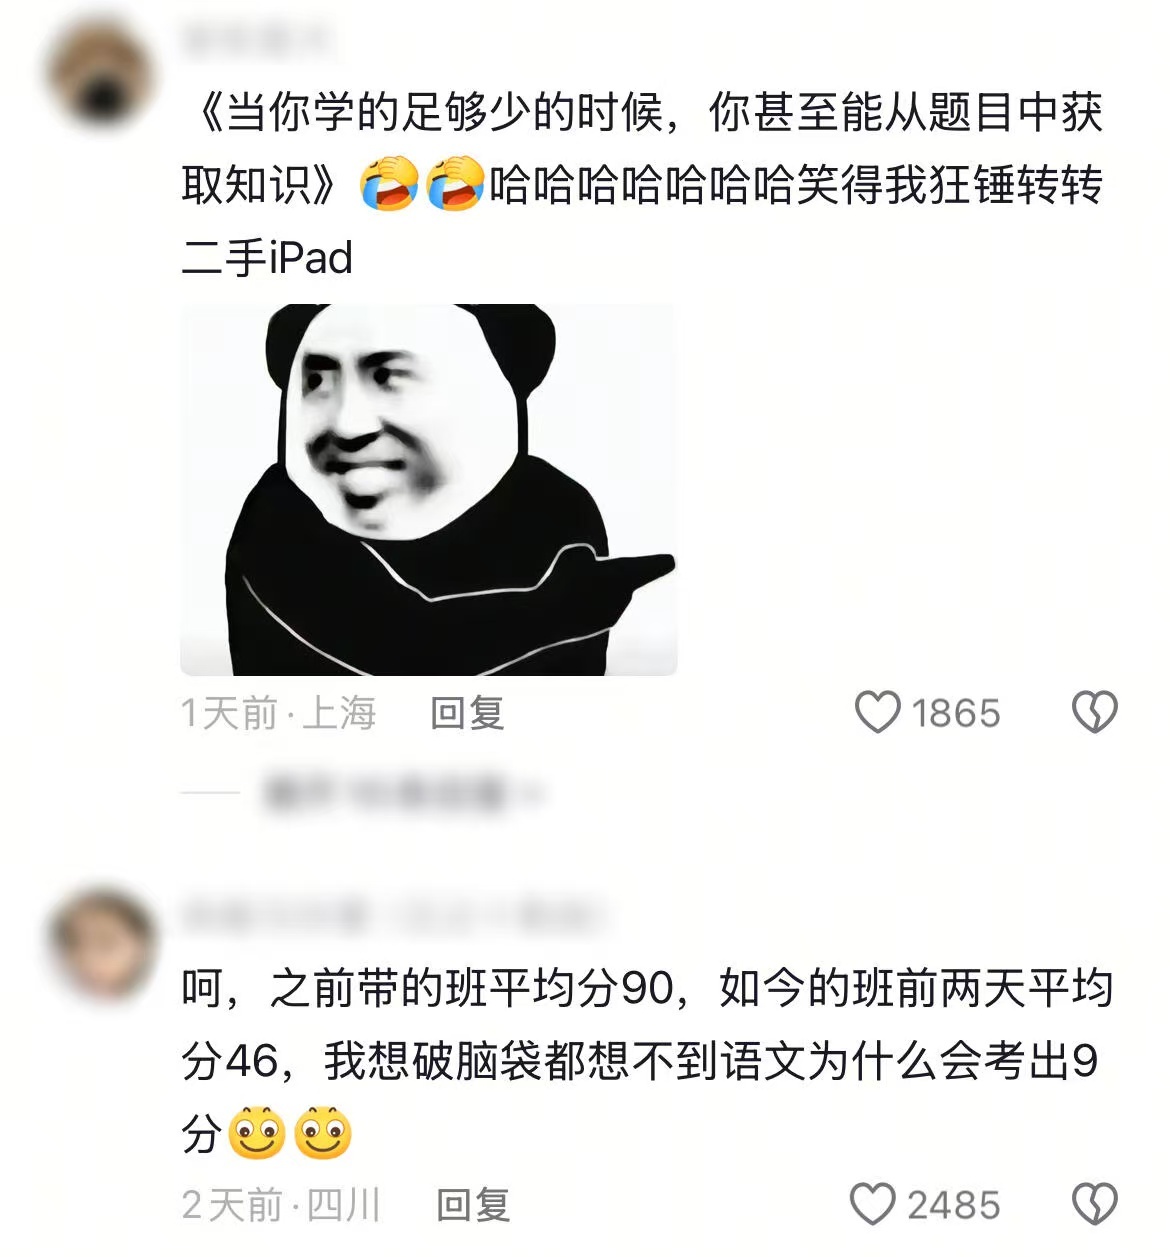Screen dimensions: 1170x1257
Task: Open the blurred username above the first comment
Action: [255, 42]
